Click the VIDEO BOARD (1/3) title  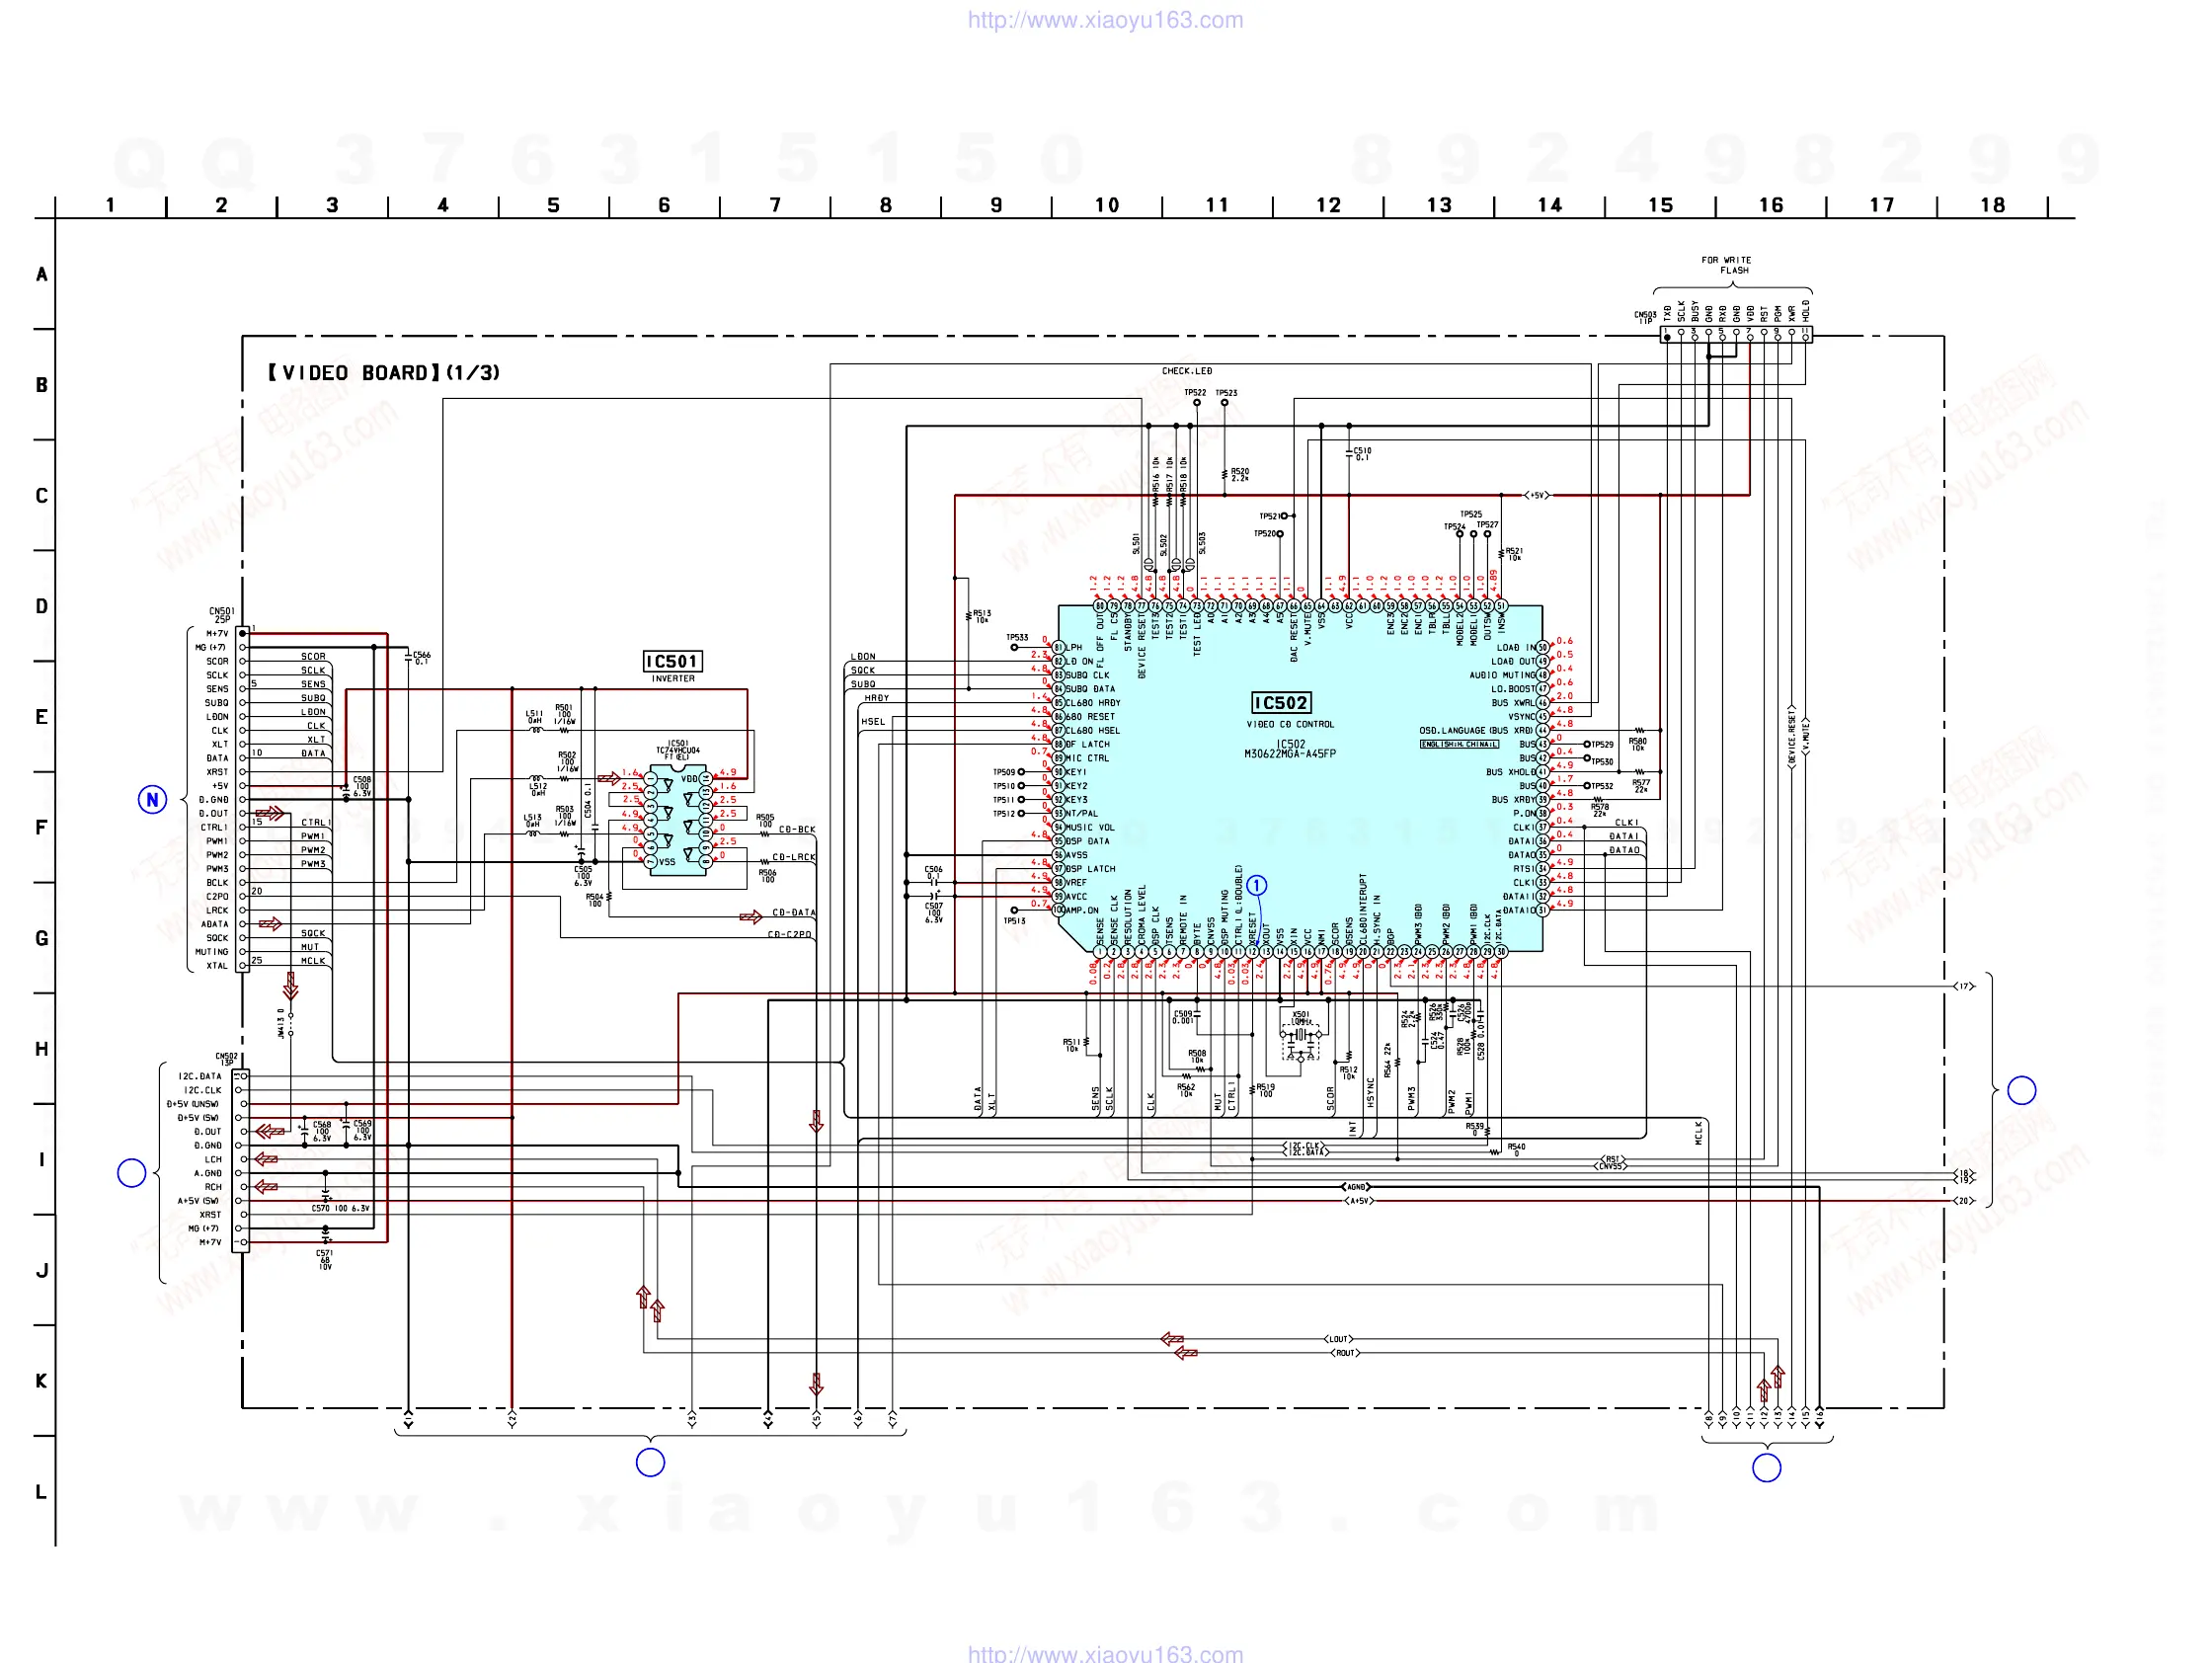click(x=383, y=373)
